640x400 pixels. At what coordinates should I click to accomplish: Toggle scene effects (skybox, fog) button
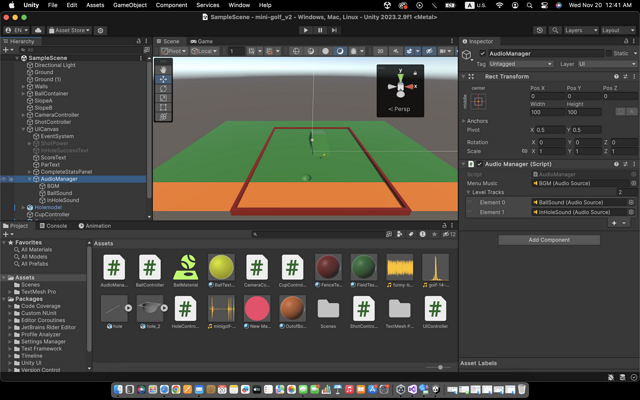click(x=409, y=51)
